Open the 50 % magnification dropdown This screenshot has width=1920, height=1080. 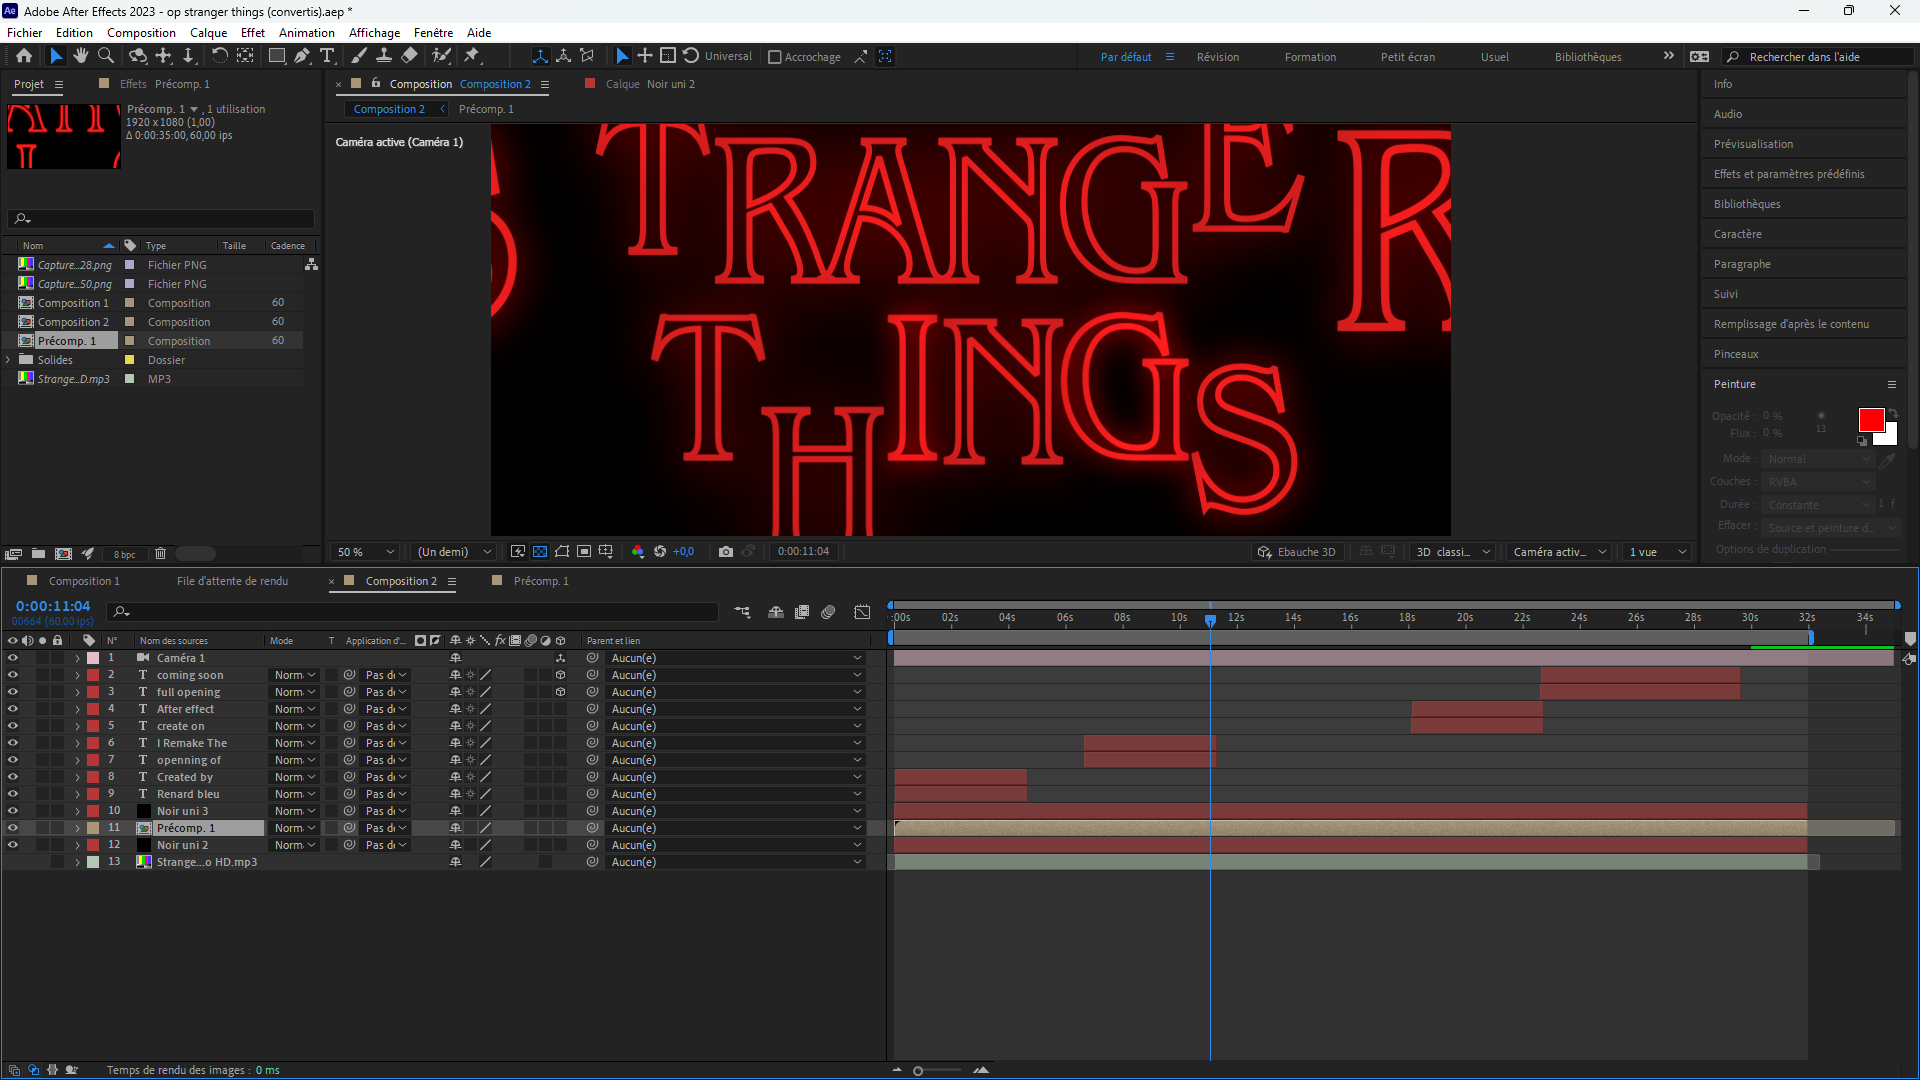click(x=366, y=552)
